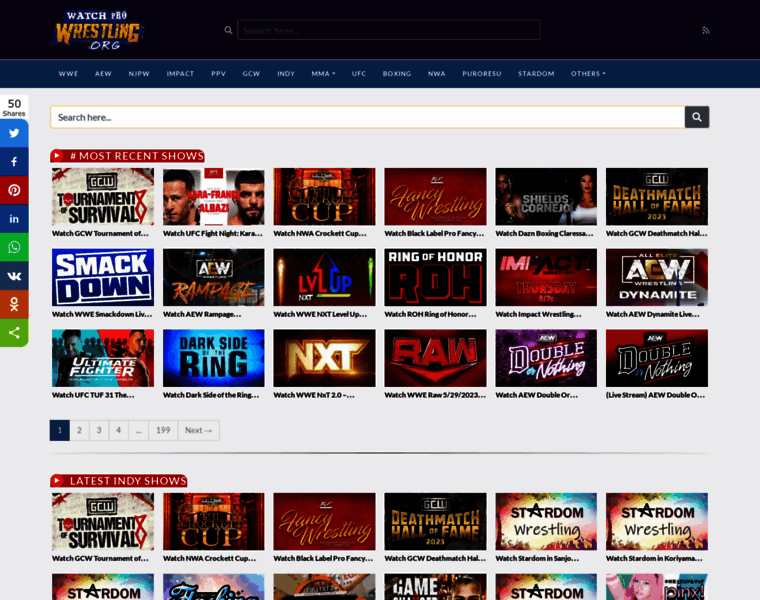Open the Impact Thursday thumbnail

[546, 277]
